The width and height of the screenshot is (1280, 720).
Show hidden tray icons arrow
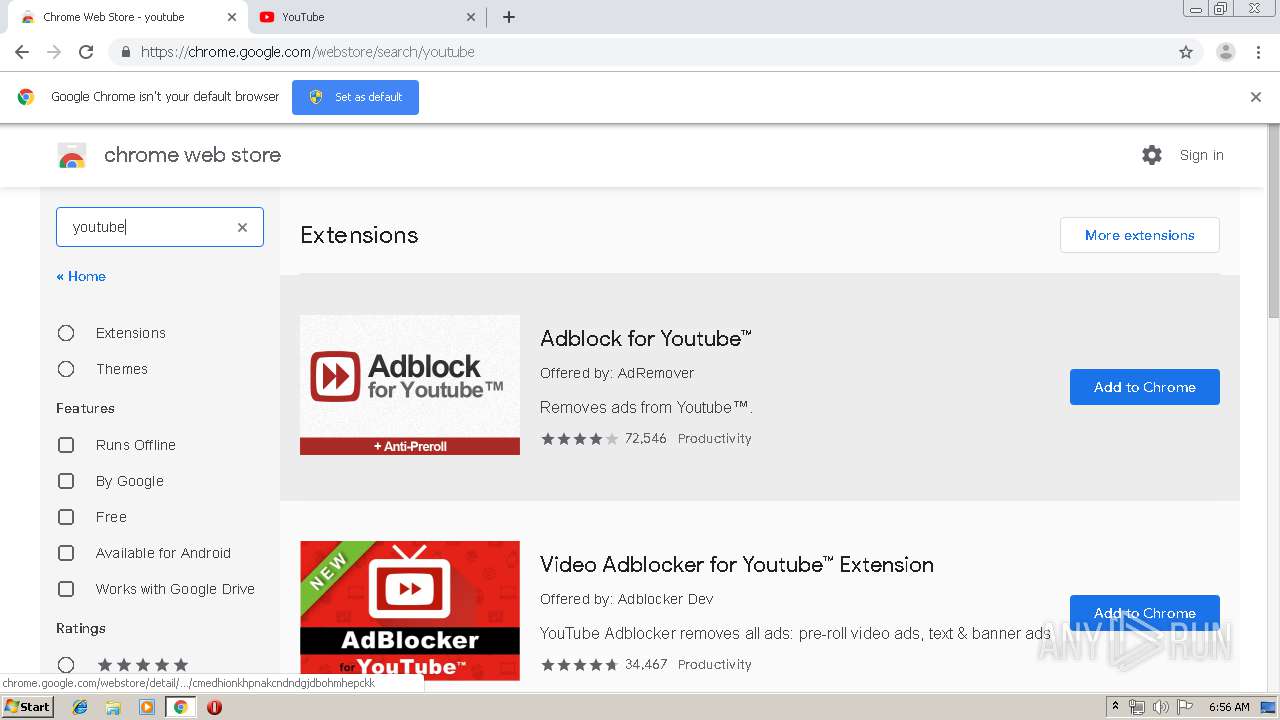tap(1115, 707)
